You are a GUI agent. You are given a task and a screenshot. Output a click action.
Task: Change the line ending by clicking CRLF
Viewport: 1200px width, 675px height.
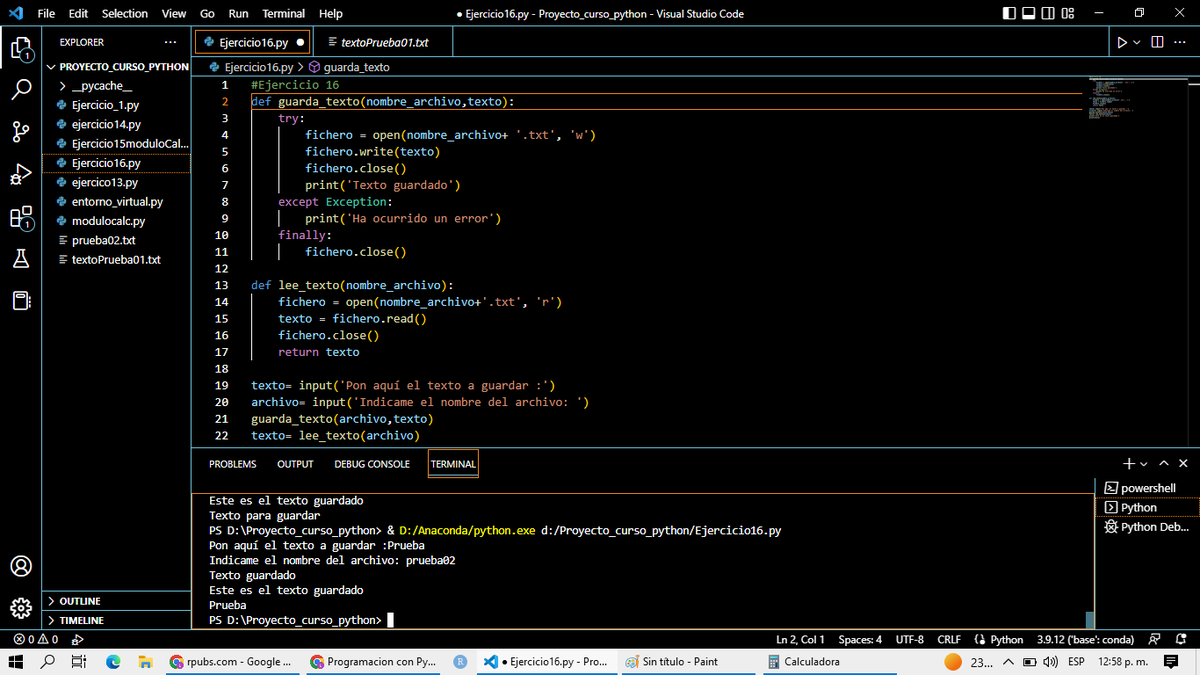point(948,639)
